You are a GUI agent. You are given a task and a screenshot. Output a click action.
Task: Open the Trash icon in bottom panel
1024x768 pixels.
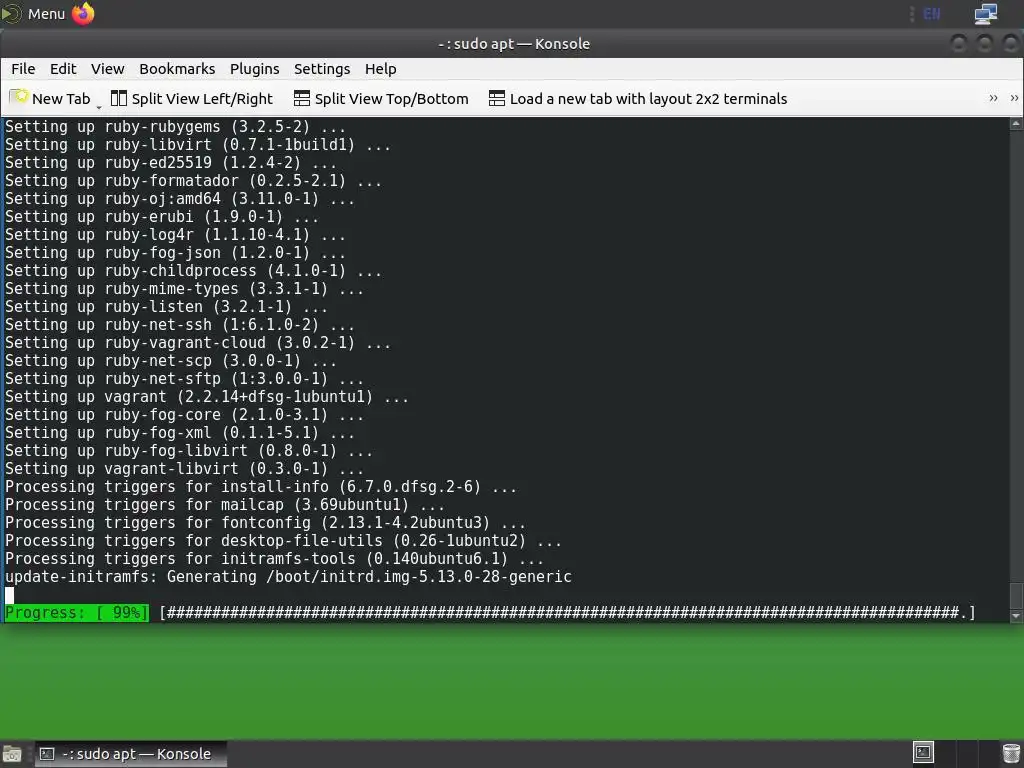[x=1011, y=754]
